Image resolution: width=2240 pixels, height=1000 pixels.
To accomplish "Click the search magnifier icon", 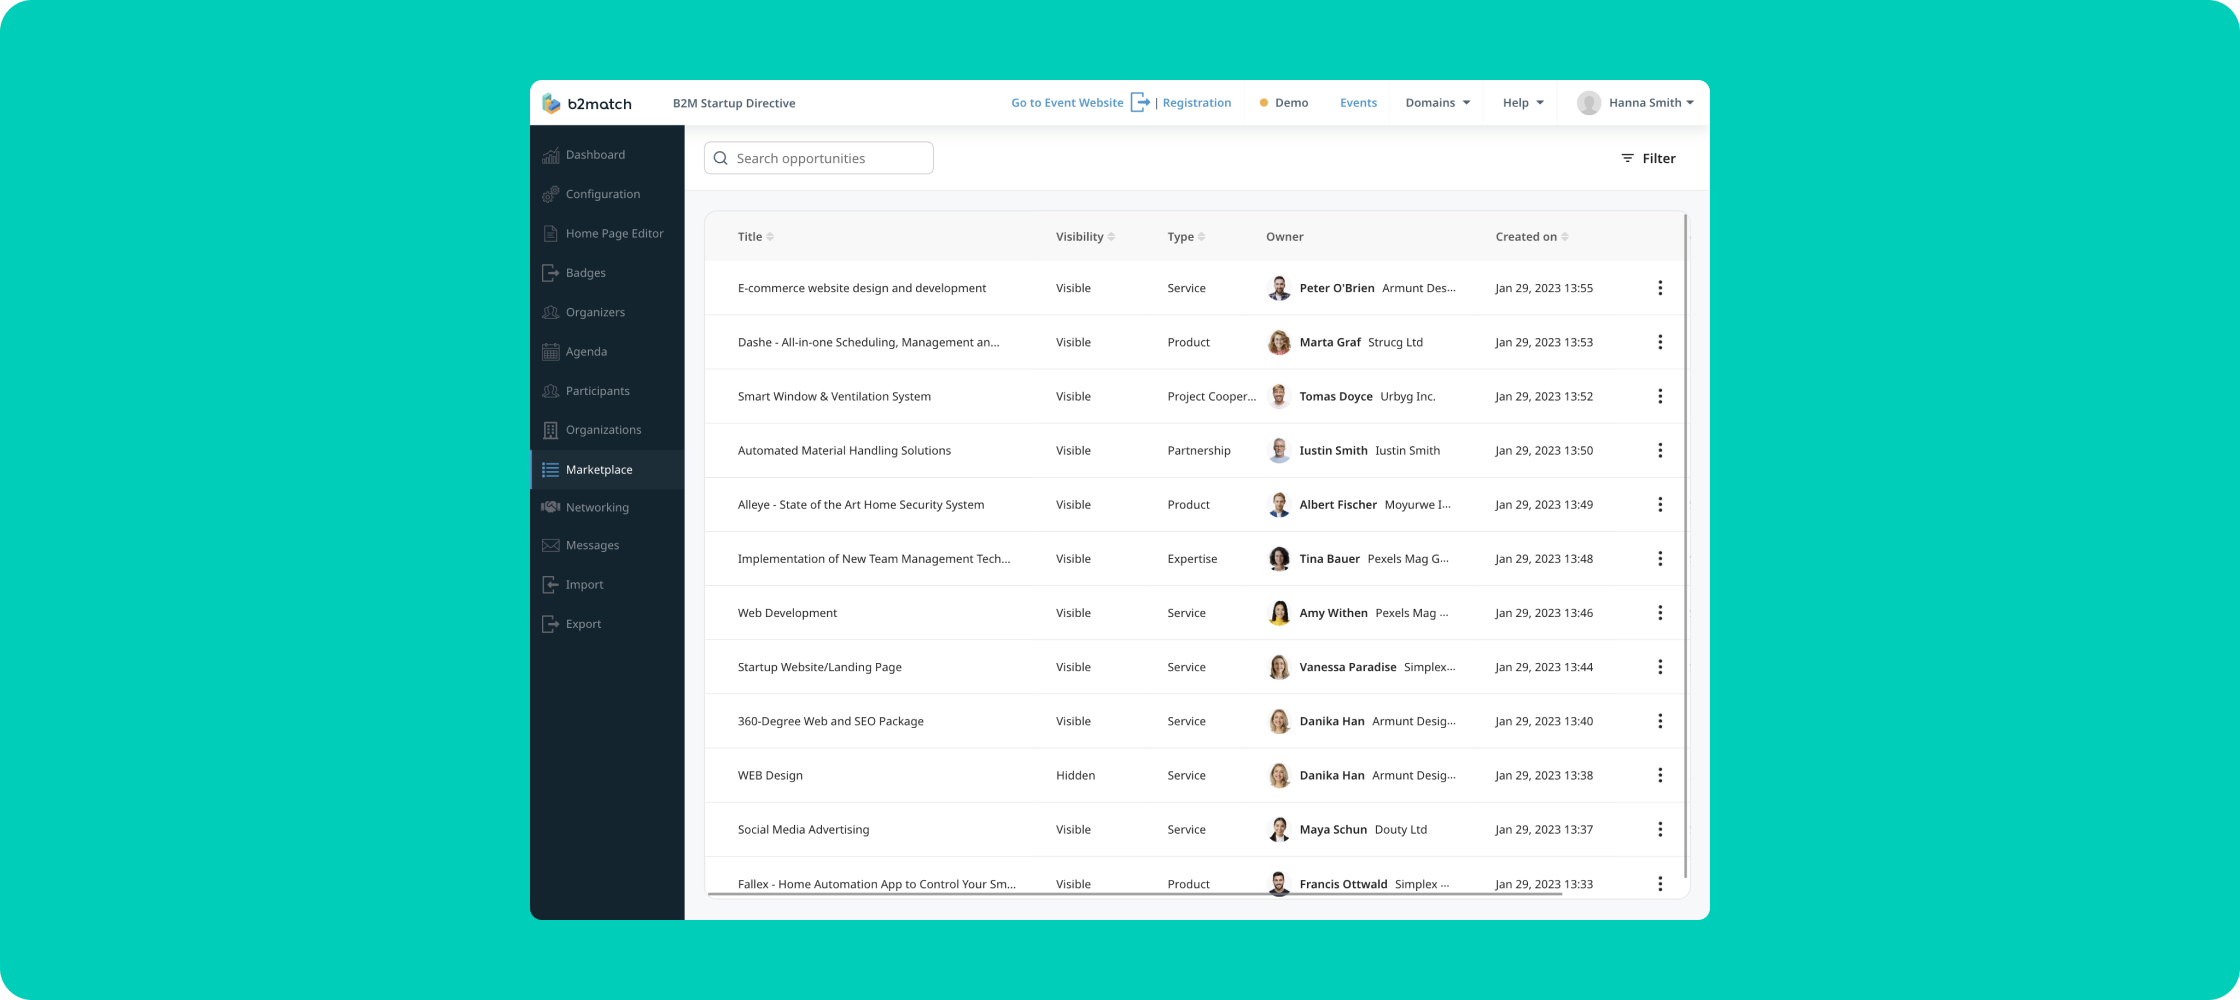I will [x=720, y=158].
